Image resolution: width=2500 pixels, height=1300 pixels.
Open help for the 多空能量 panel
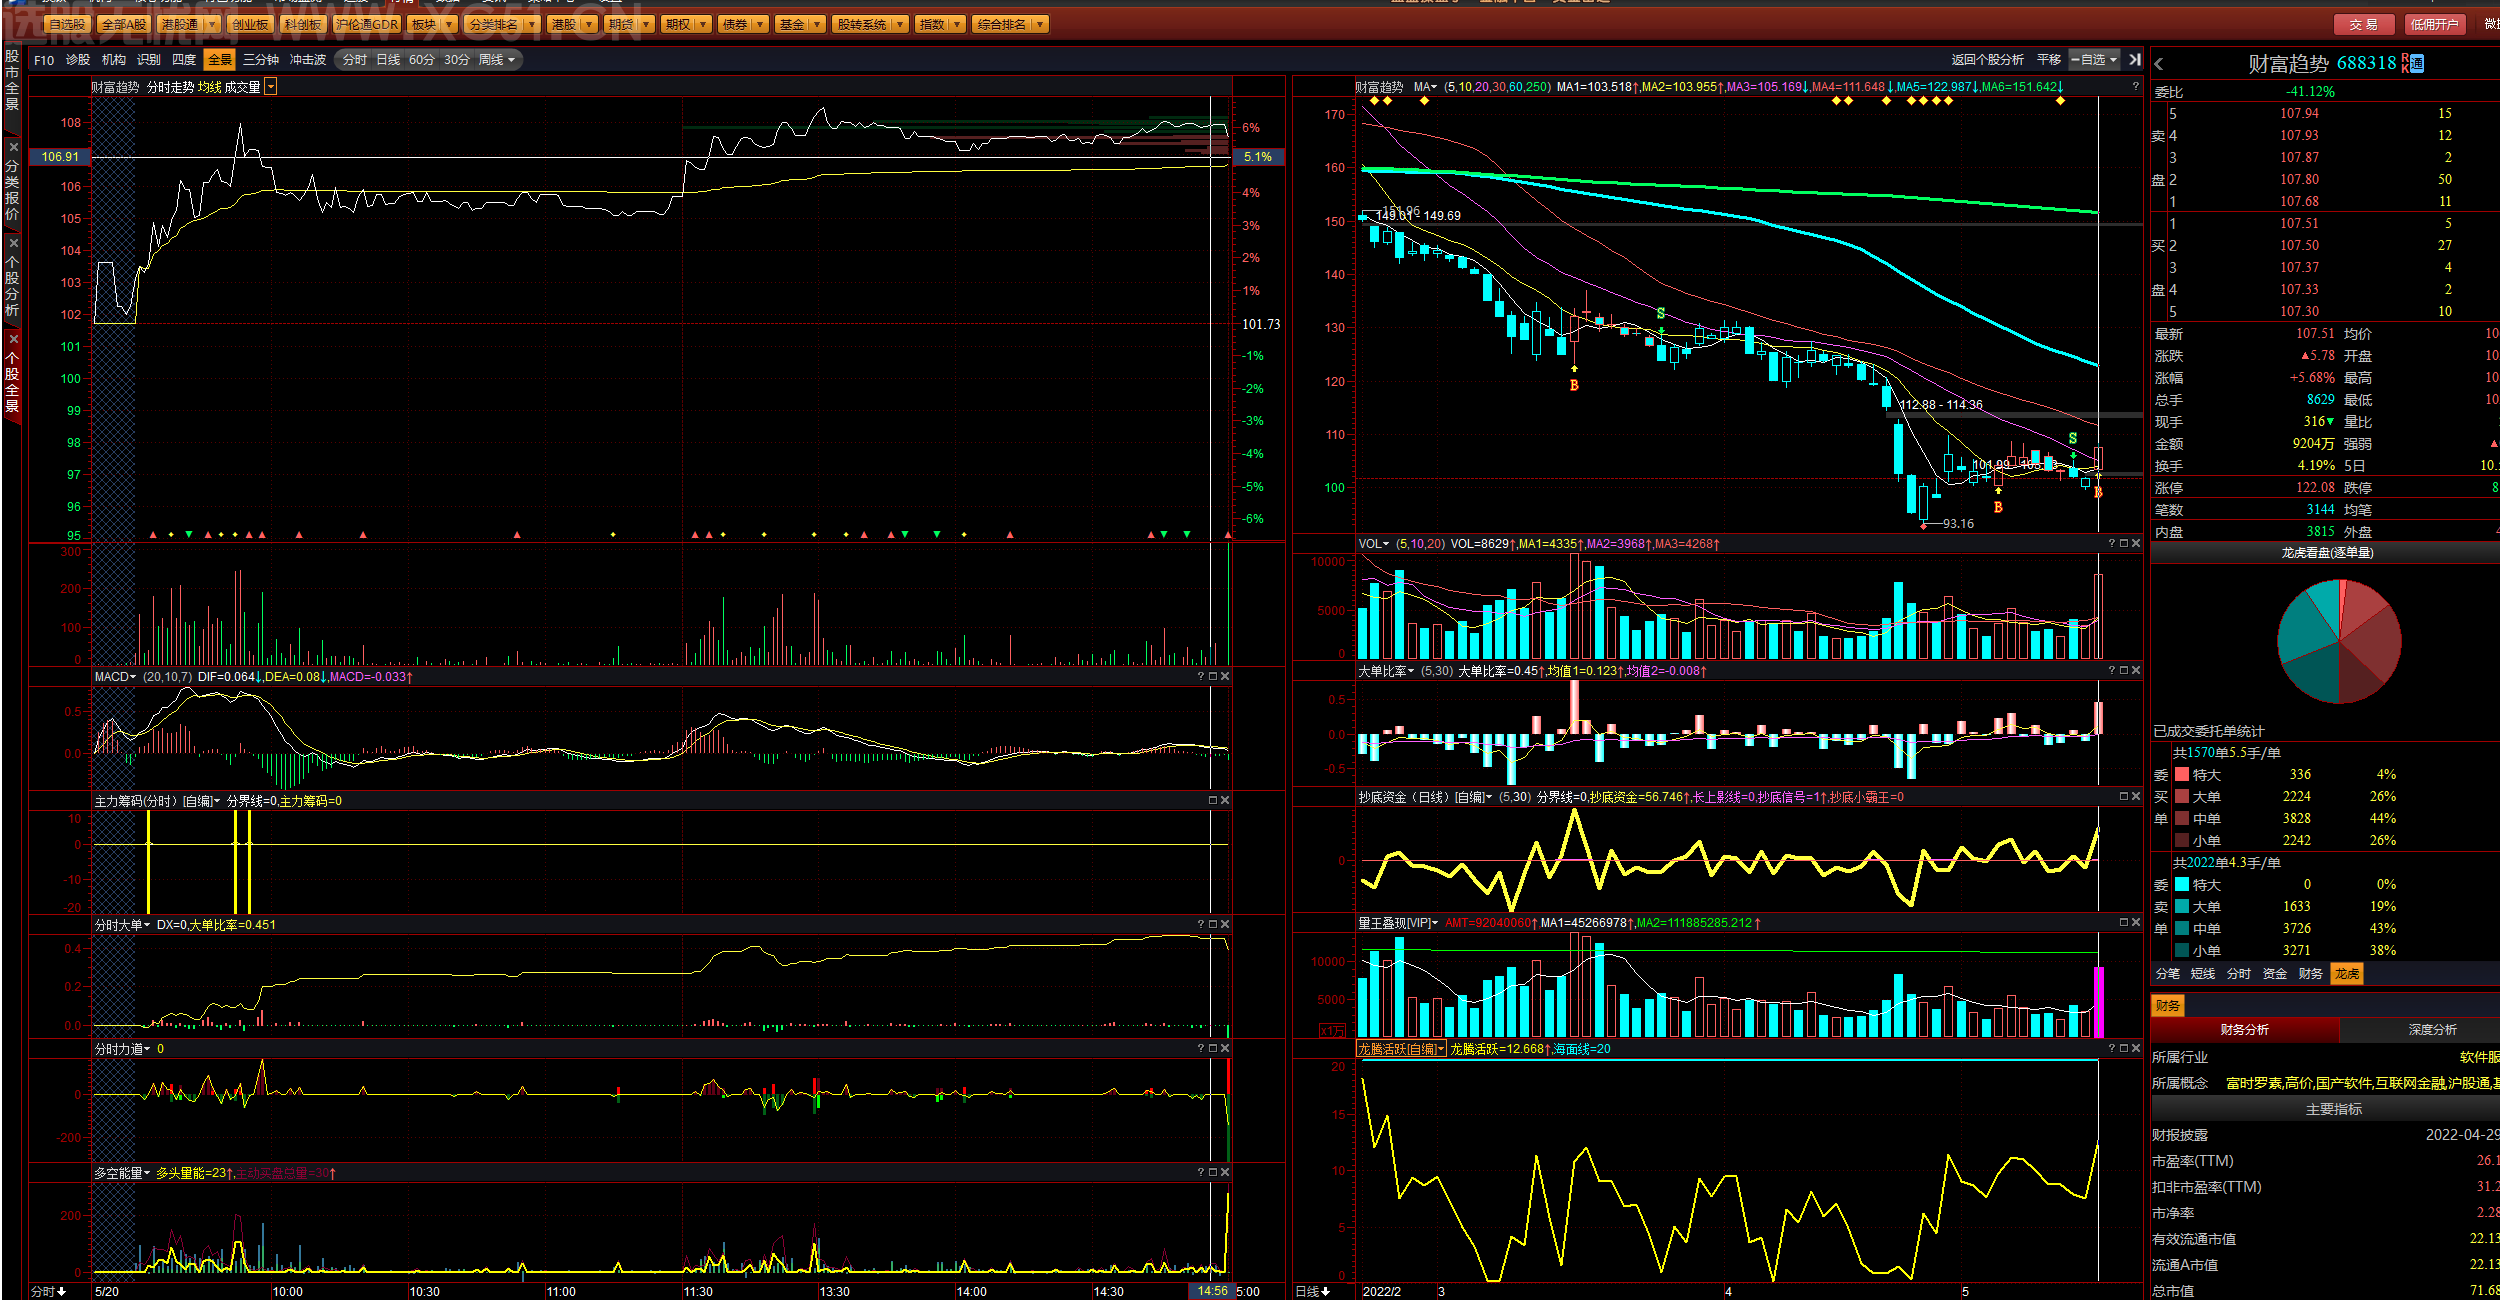(x=1201, y=1173)
